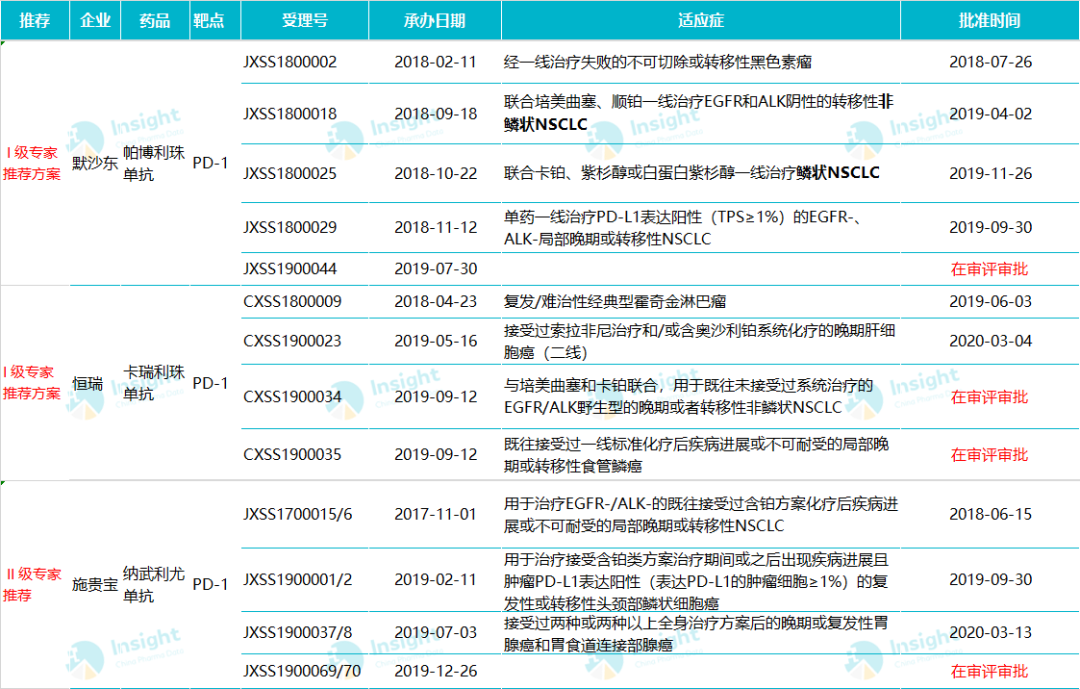Viewport: 1080px width, 689px height.
Task: Select acceptance number JXSS1900001/2
Action: 298,580
